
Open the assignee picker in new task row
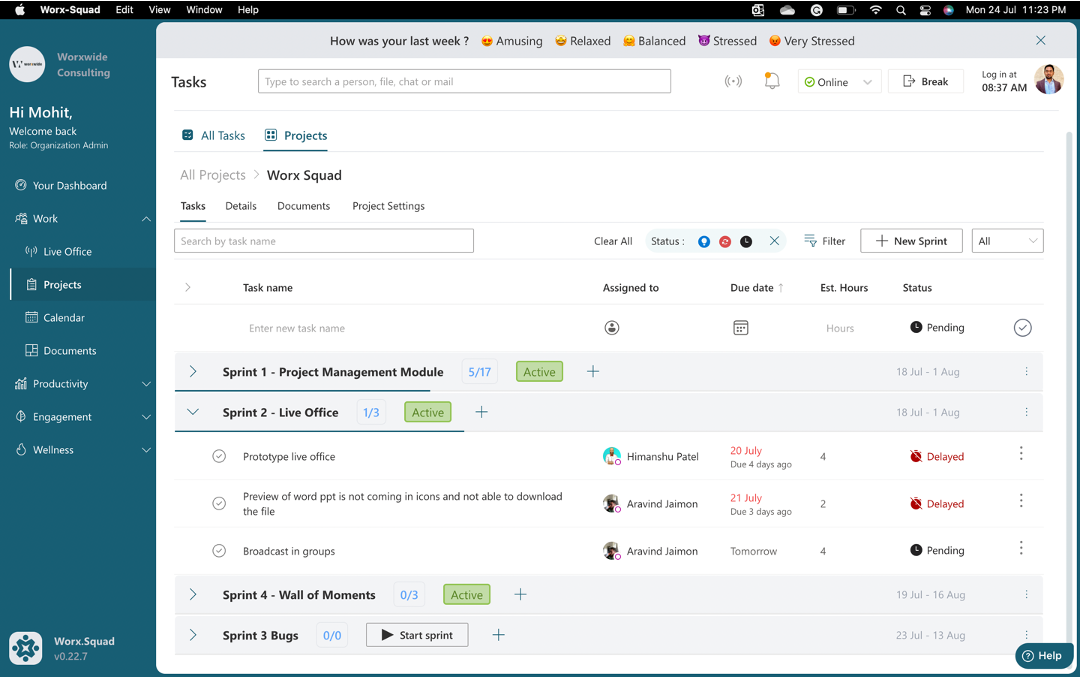pyautogui.click(x=612, y=327)
